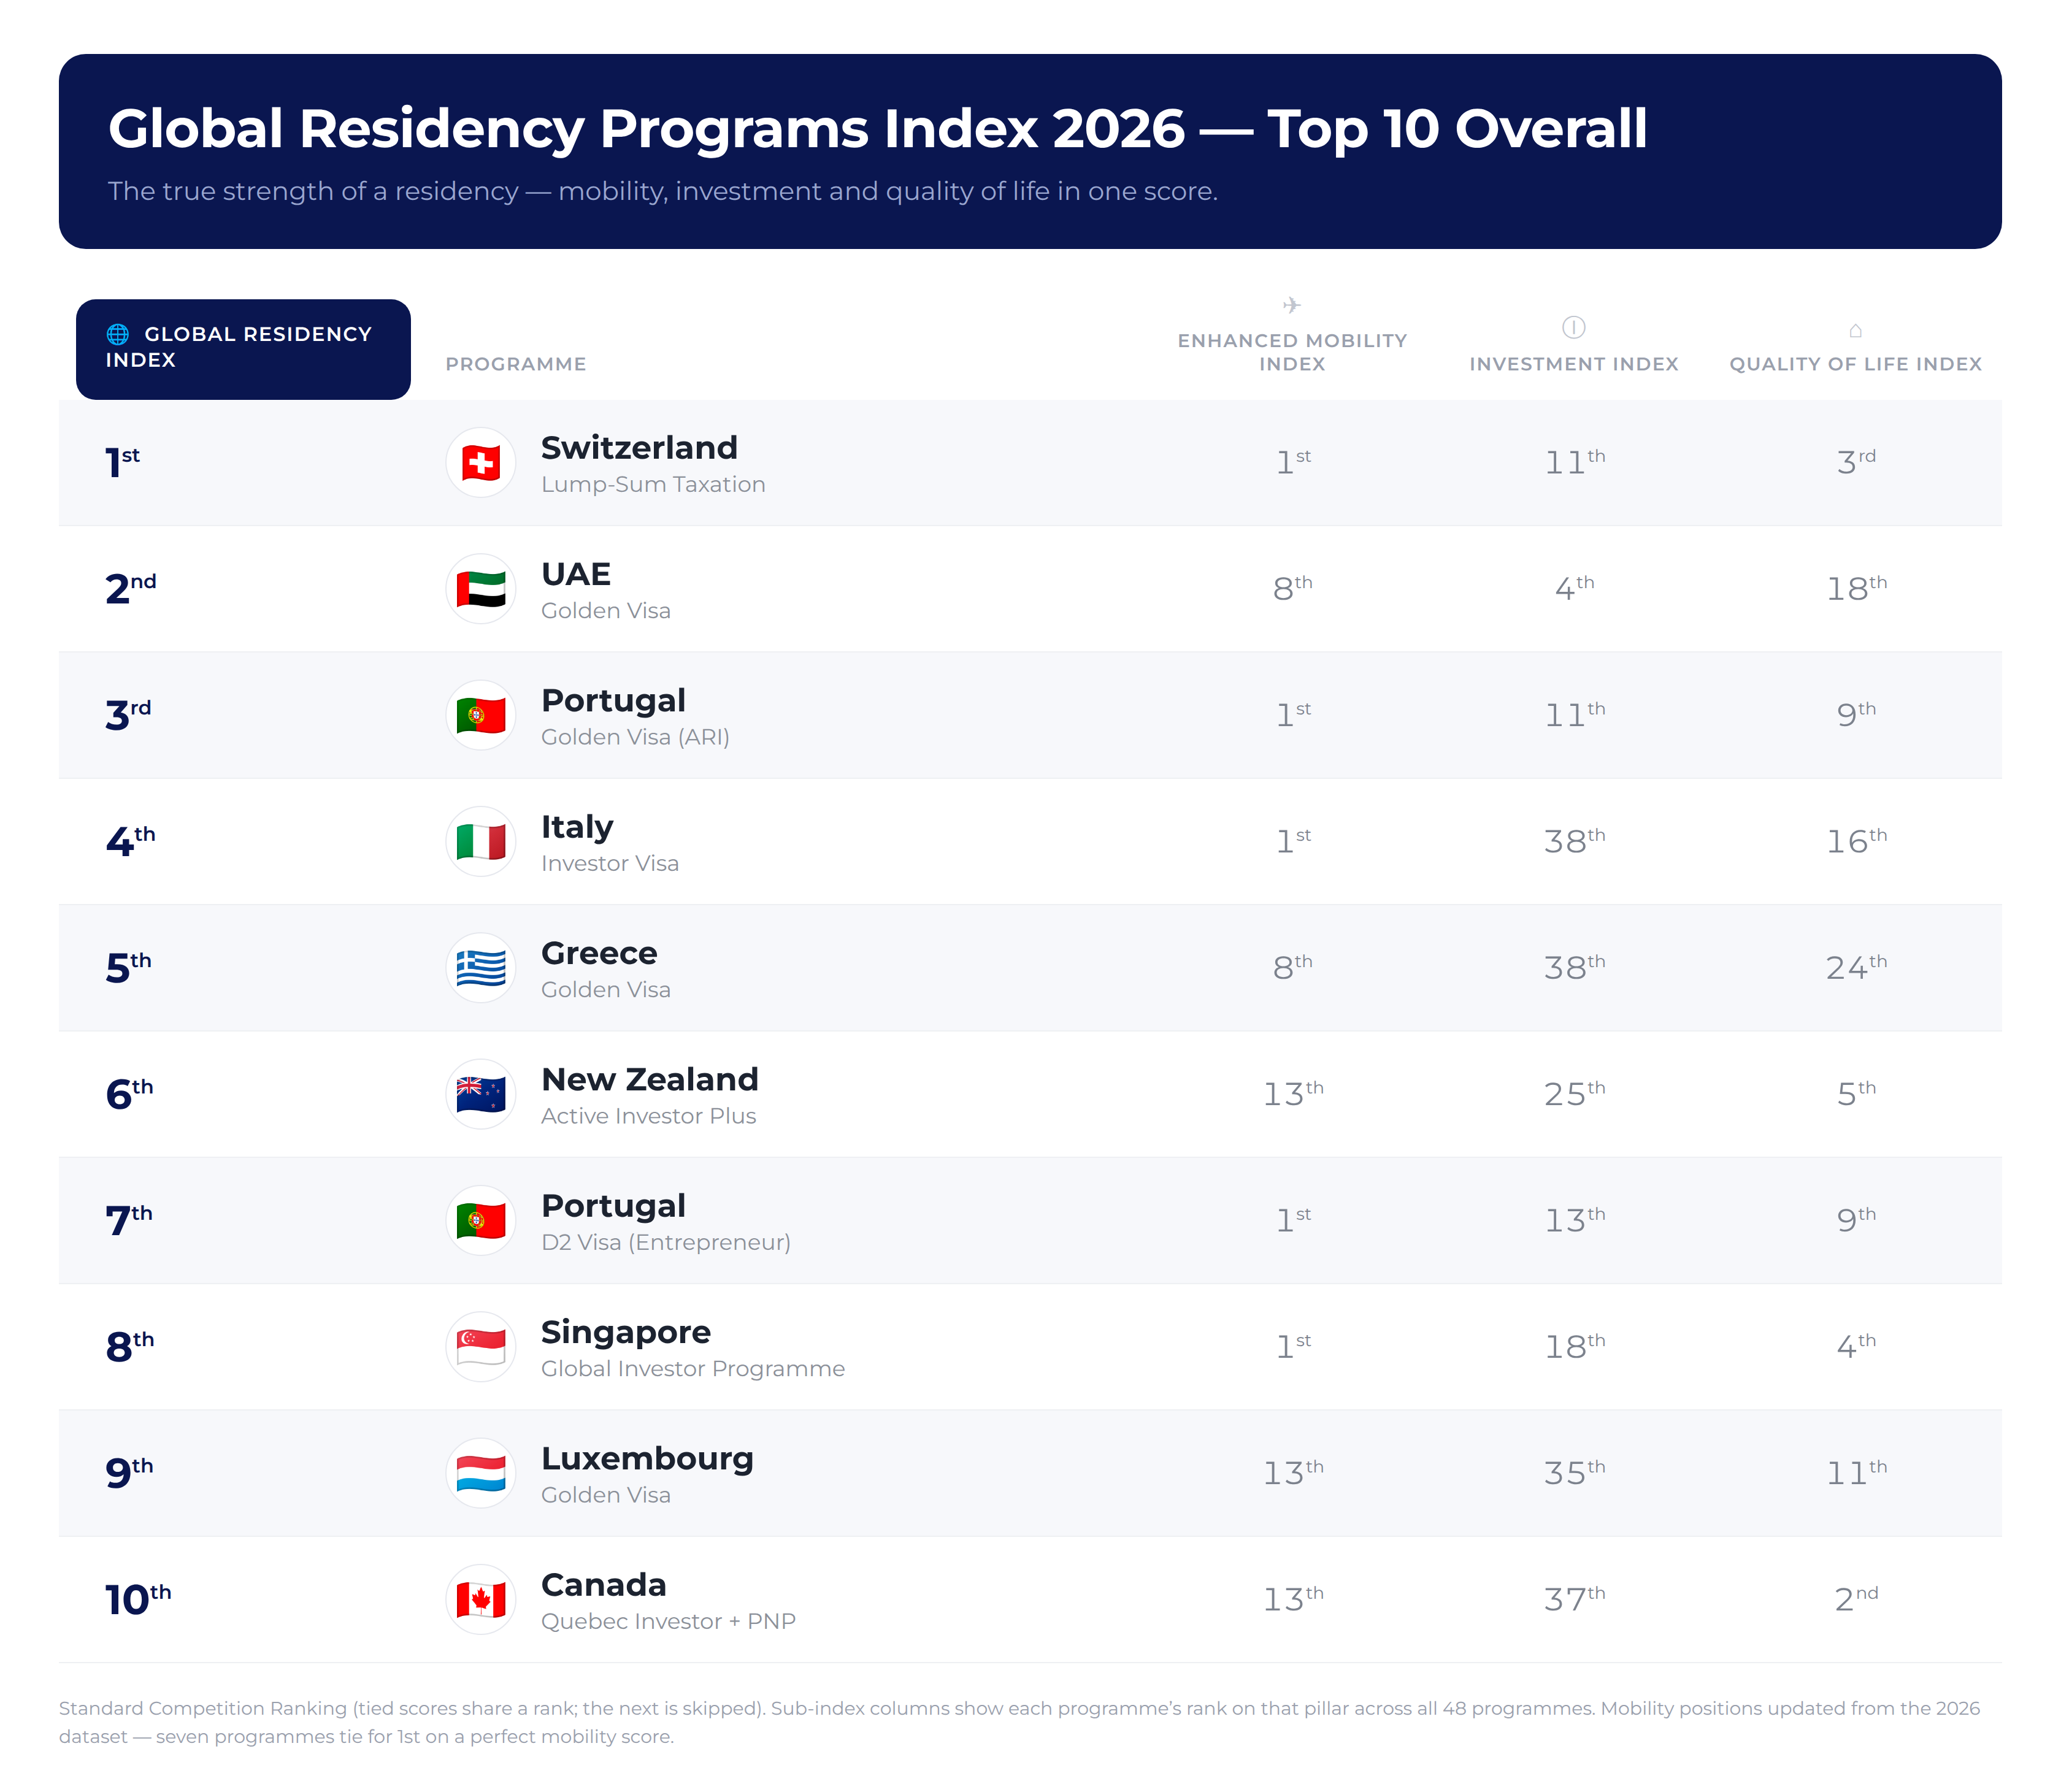Screen dimensions: 2061x1792
Task: Click the Singapore flag icon
Action: pos(481,1347)
